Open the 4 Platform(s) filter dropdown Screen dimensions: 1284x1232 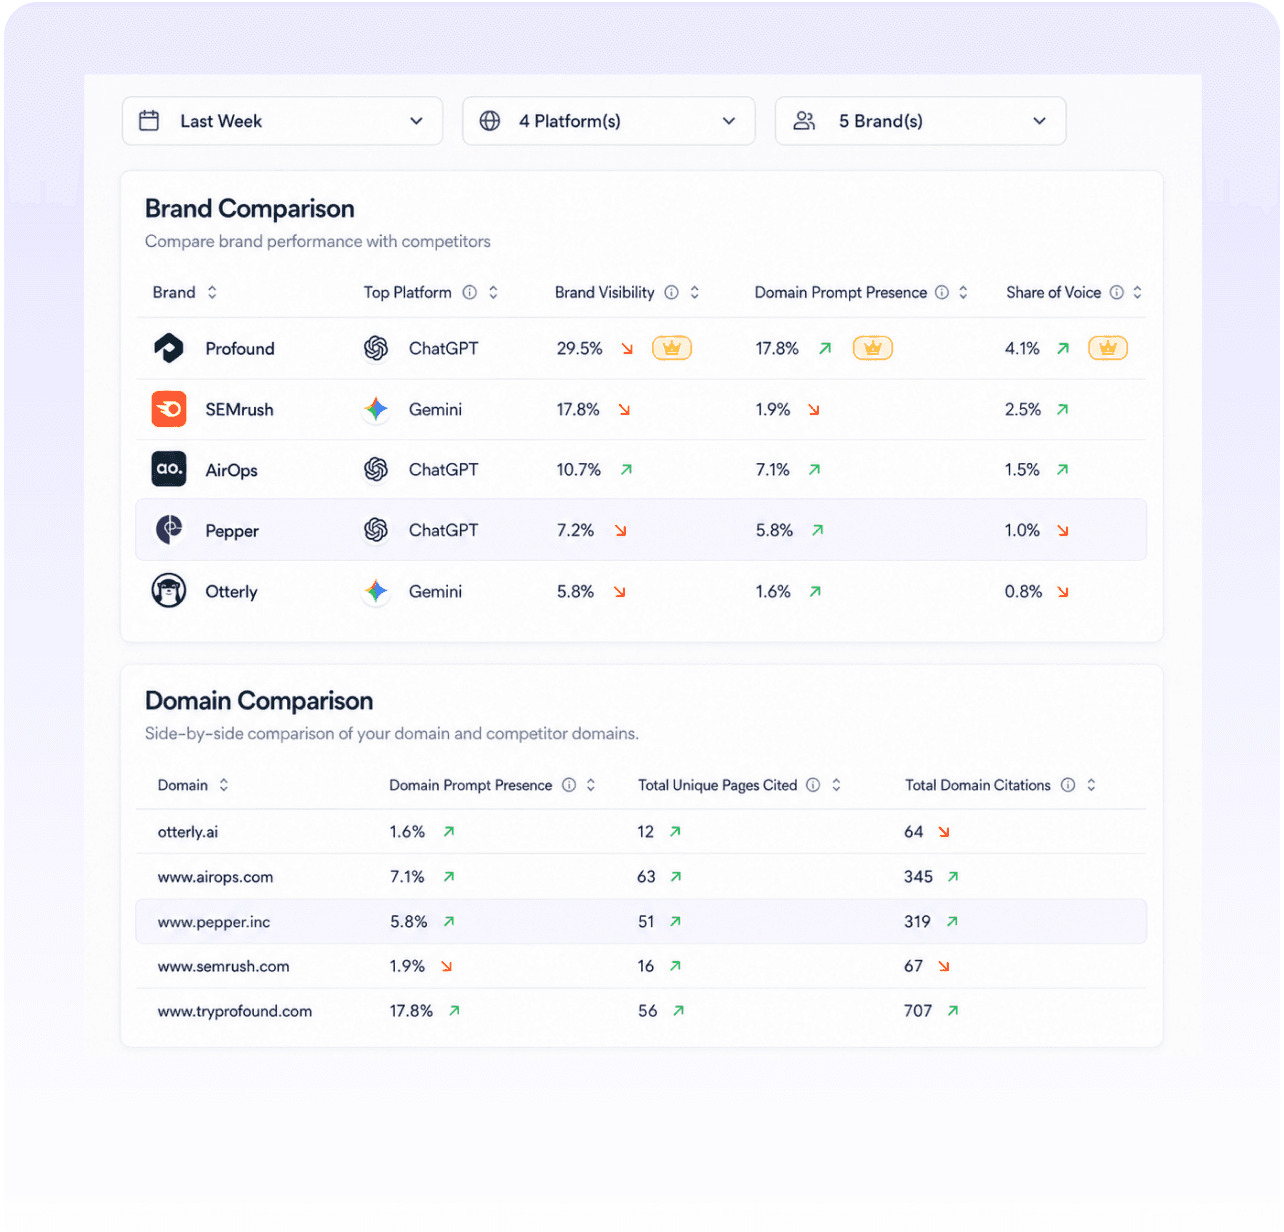tap(608, 121)
